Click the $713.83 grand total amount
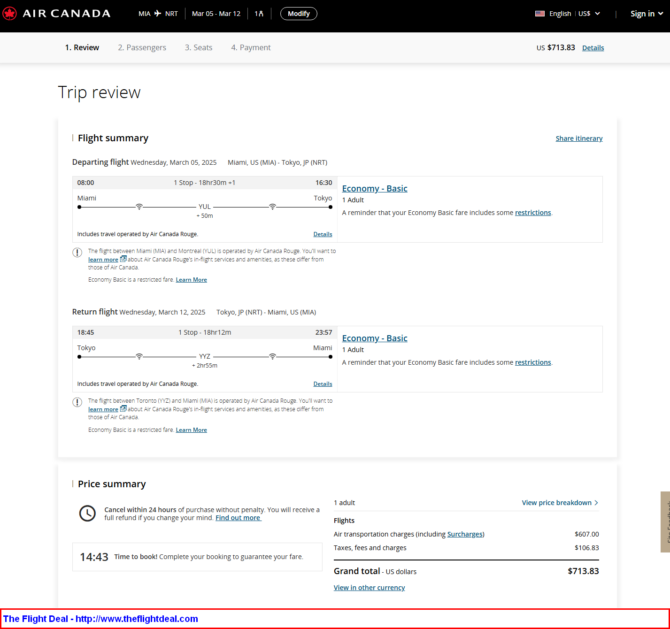 pyautogui.click(x=583, y=571)
